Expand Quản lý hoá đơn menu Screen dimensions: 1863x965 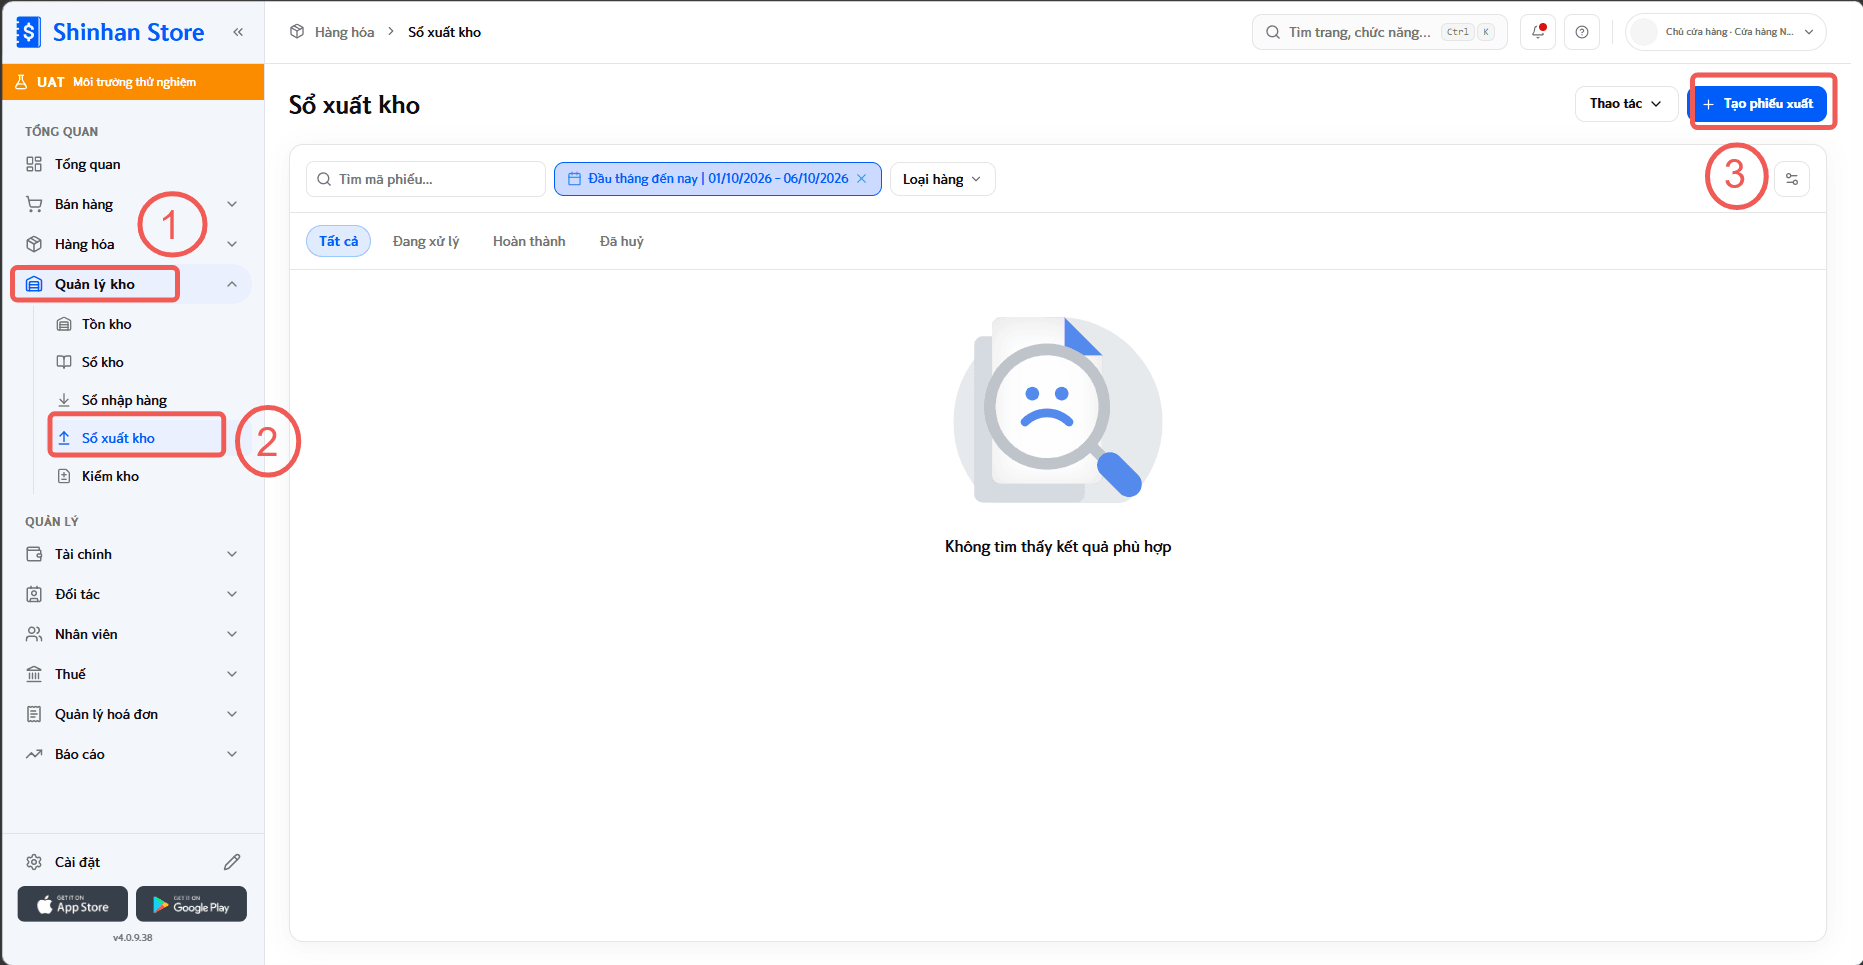[x=132, y=714]
